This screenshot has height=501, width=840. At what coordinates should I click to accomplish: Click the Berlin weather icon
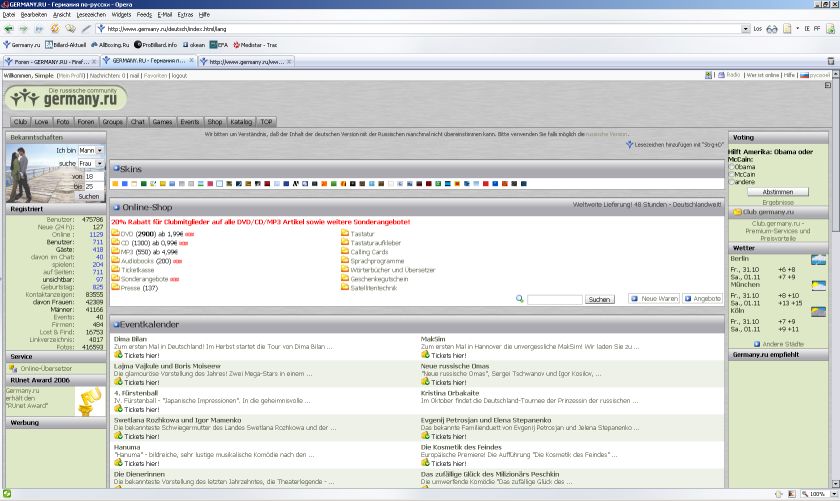point(819,260)
